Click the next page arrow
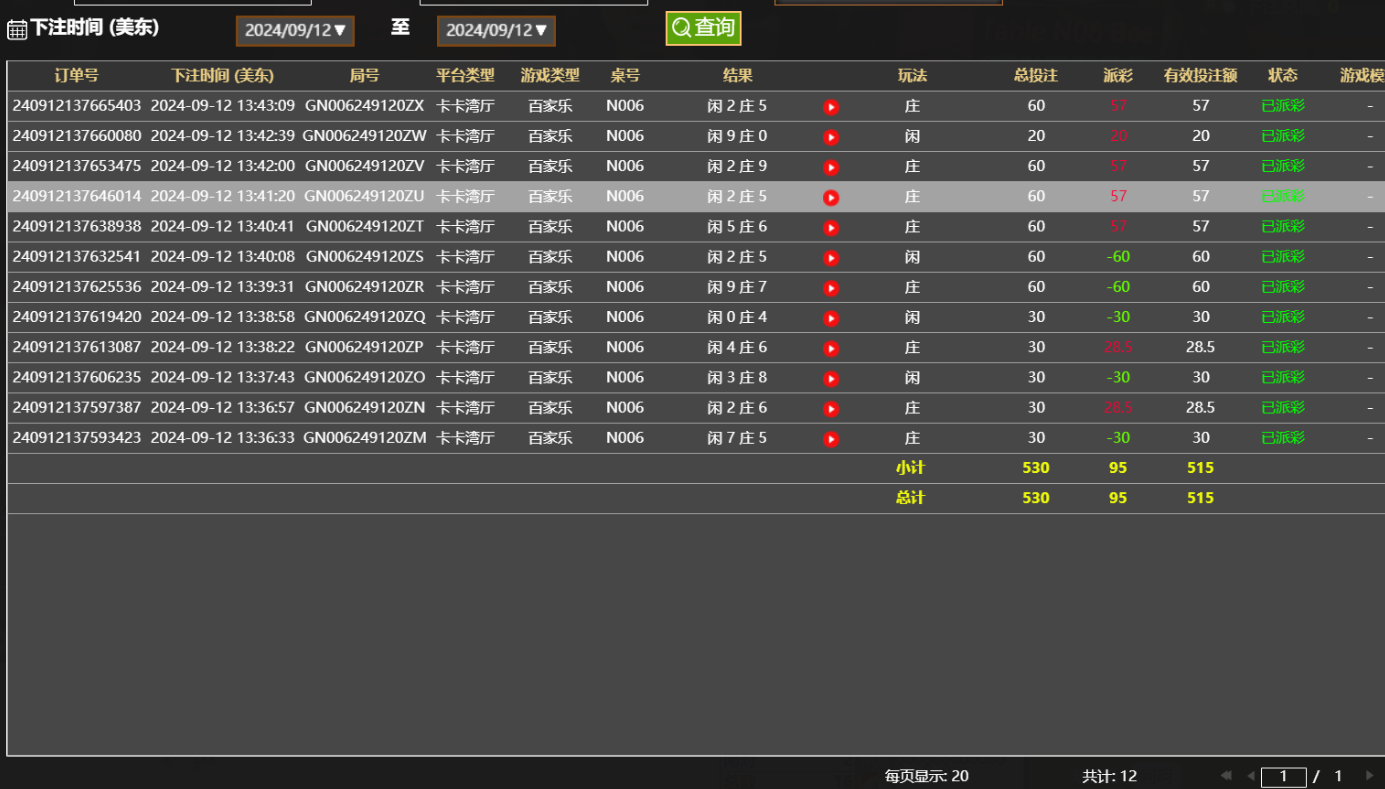1385x789 pixels. tap(1369, 776)
